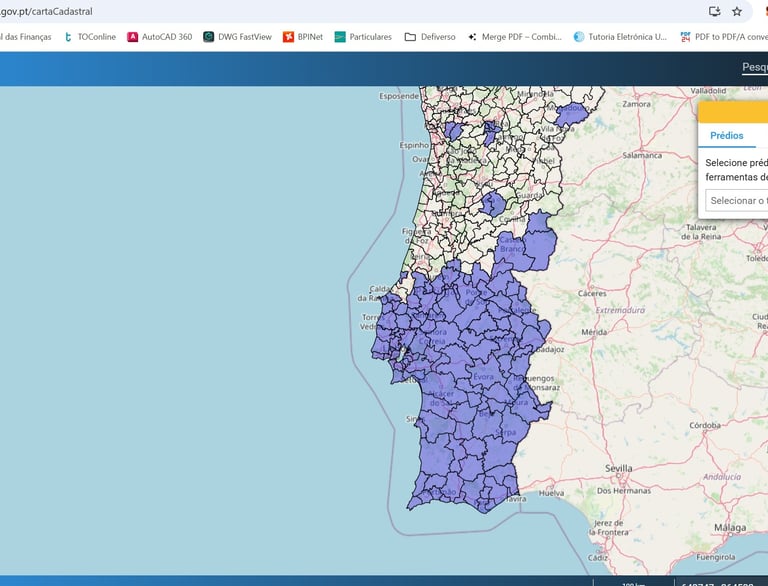
Task: Open the Defiverso bookmarks folder
Action: tap(430, 37)
